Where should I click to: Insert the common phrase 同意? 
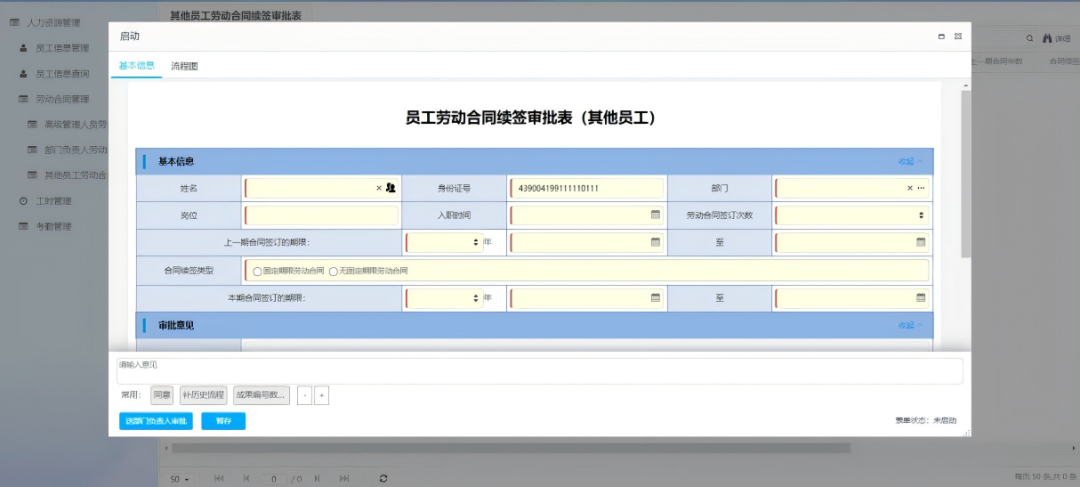pyautogui.click(x=162, y=395)
